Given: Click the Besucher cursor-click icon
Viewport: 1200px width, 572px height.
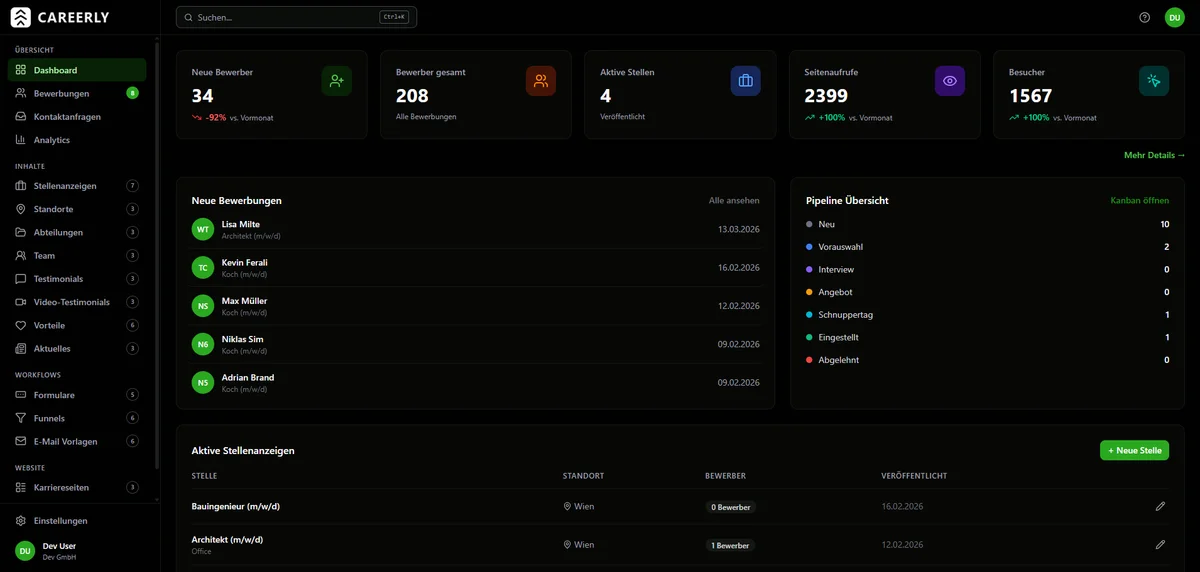Looking at the screenshot, I should [1154, 81].
